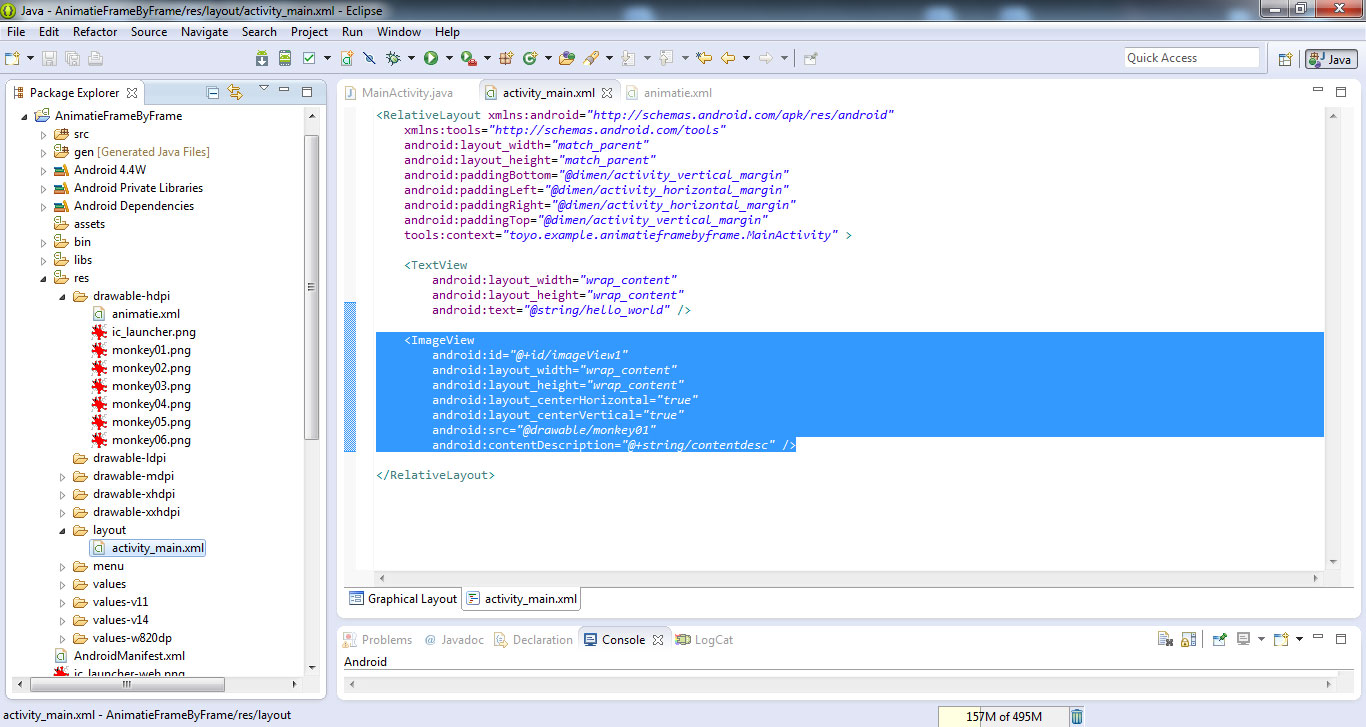Image resolution: width=1366 pixels, height=727 pixels.
Task: Collapse All items in Package Explorer
Action: 212,92
